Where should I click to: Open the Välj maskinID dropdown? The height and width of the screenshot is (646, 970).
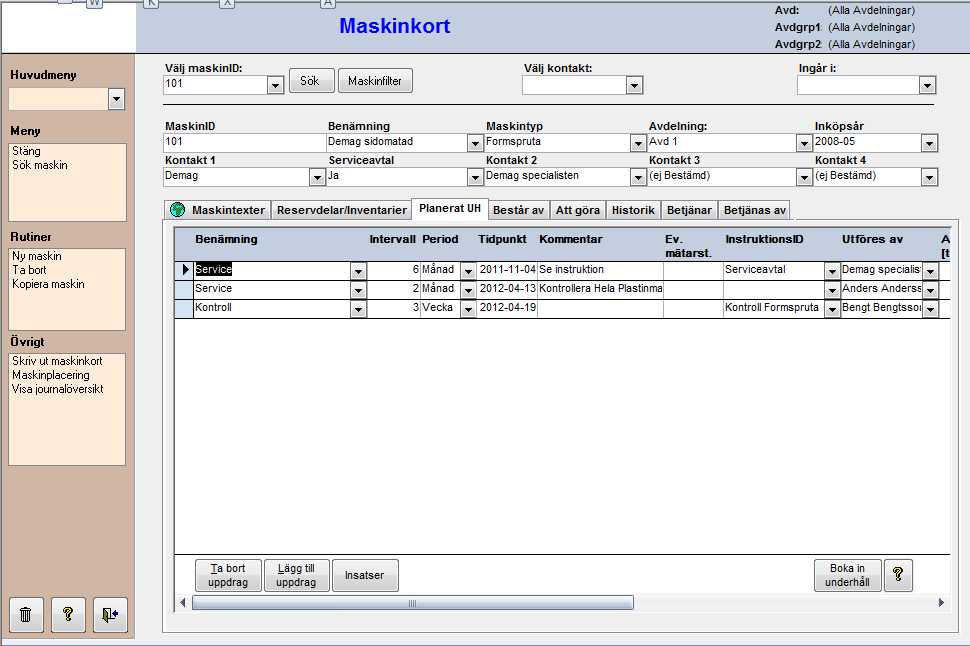coord(275,85)
